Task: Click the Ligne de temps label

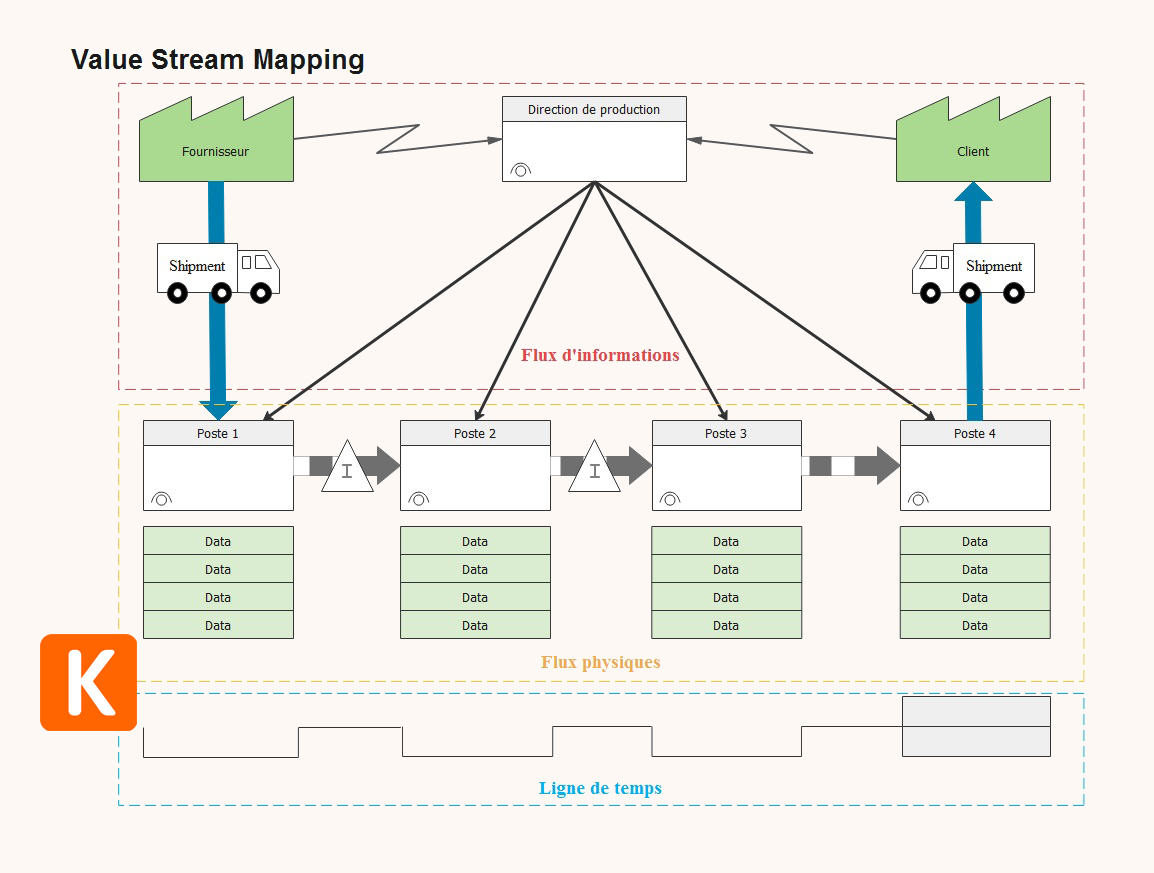Action: coord(601,788)
